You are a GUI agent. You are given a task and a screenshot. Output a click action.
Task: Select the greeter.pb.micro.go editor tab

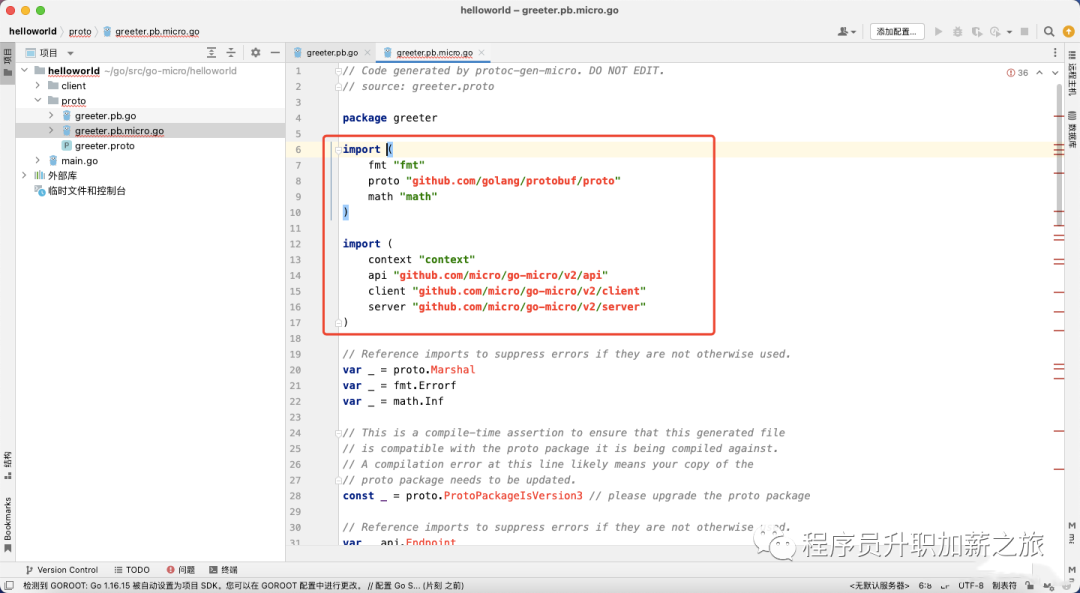click(434, 52)
